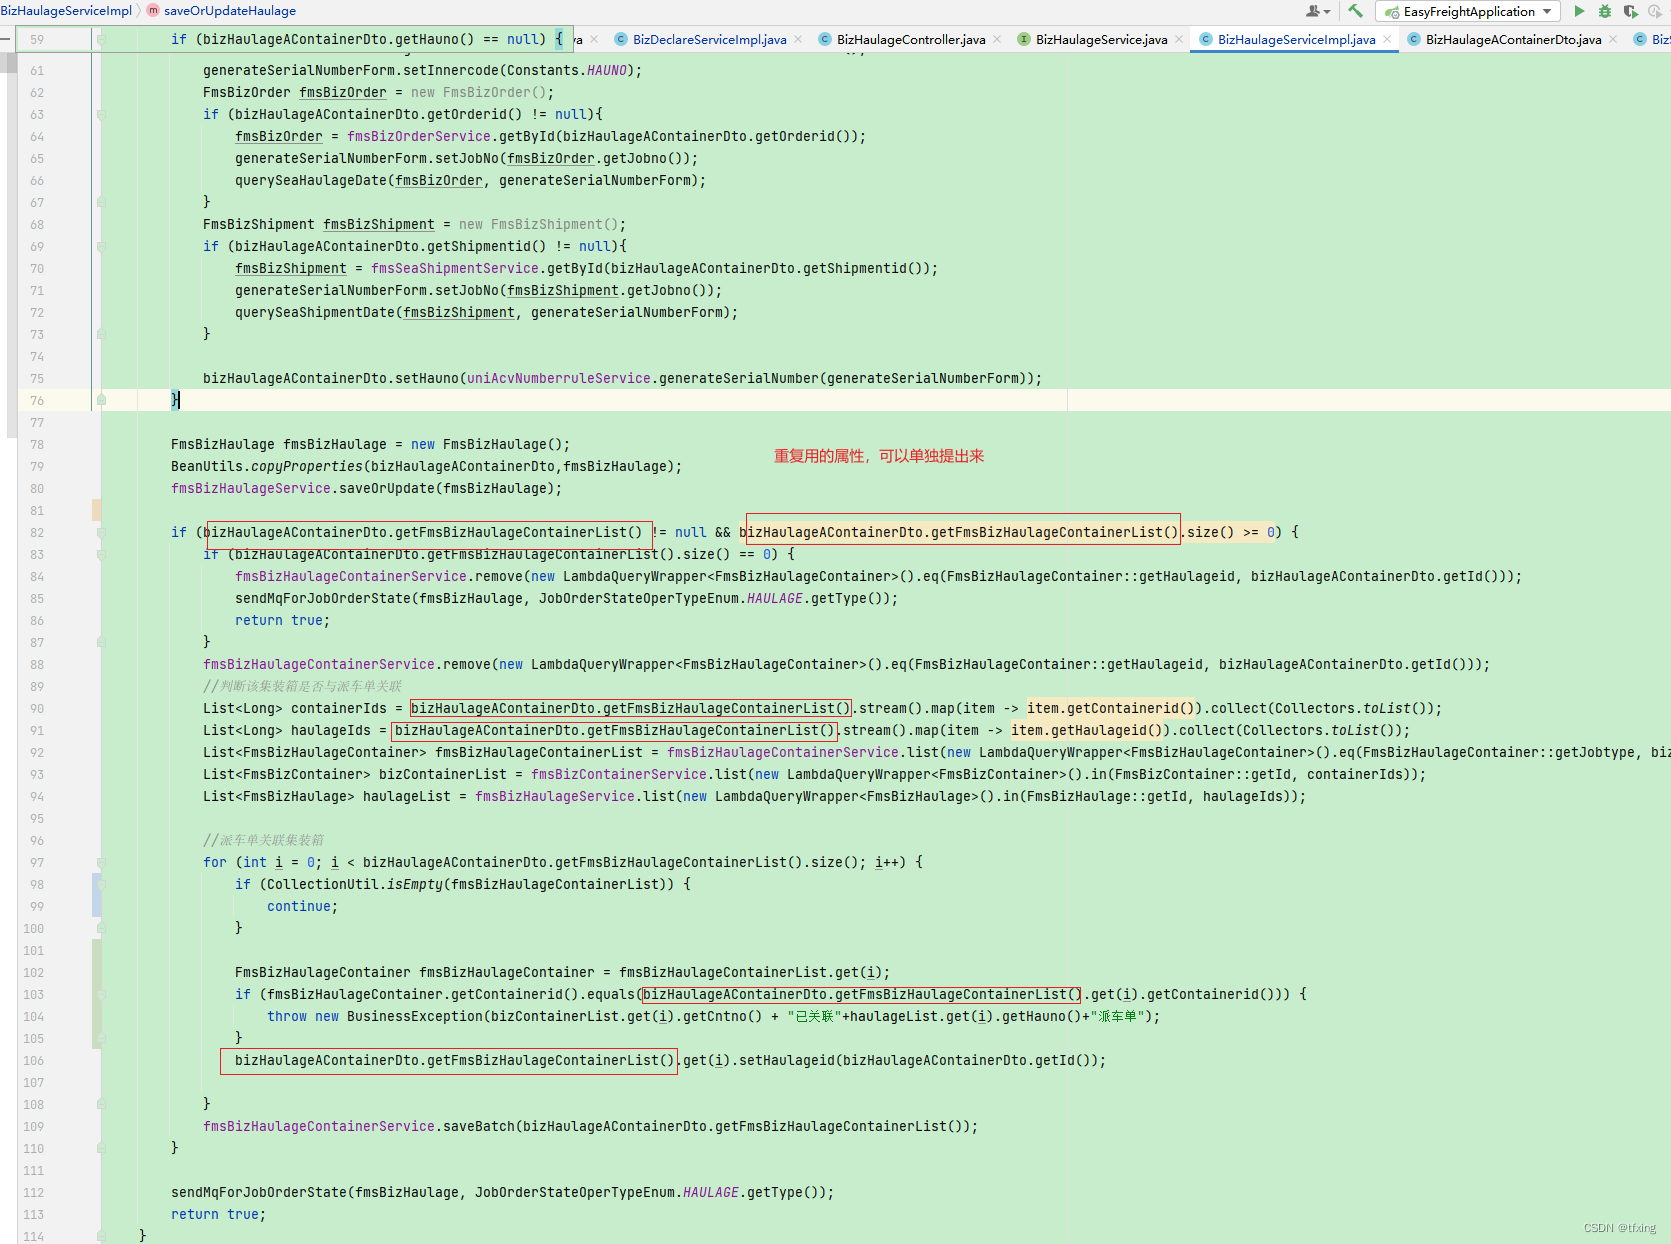Click 'fmsSeaShipmentService' on line 70
The image size is (1671, 1244).
coord(455,268)
